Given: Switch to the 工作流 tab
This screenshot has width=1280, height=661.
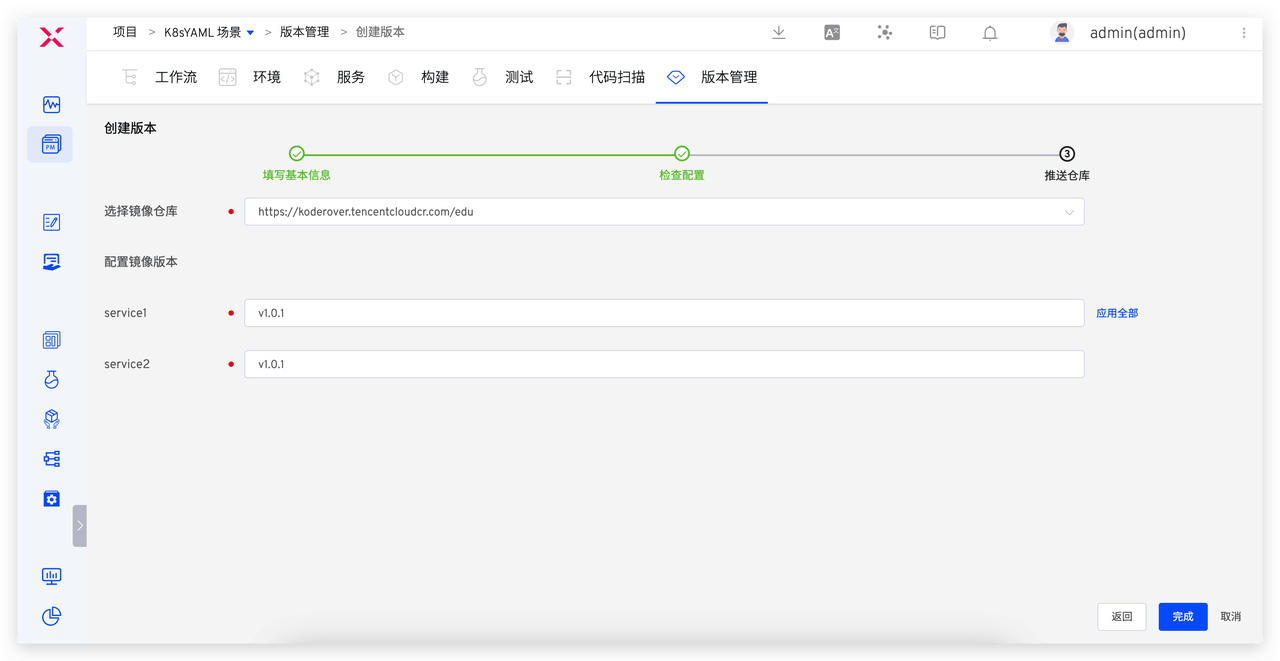Looking at the screenshot, I should tap(175, 76).
